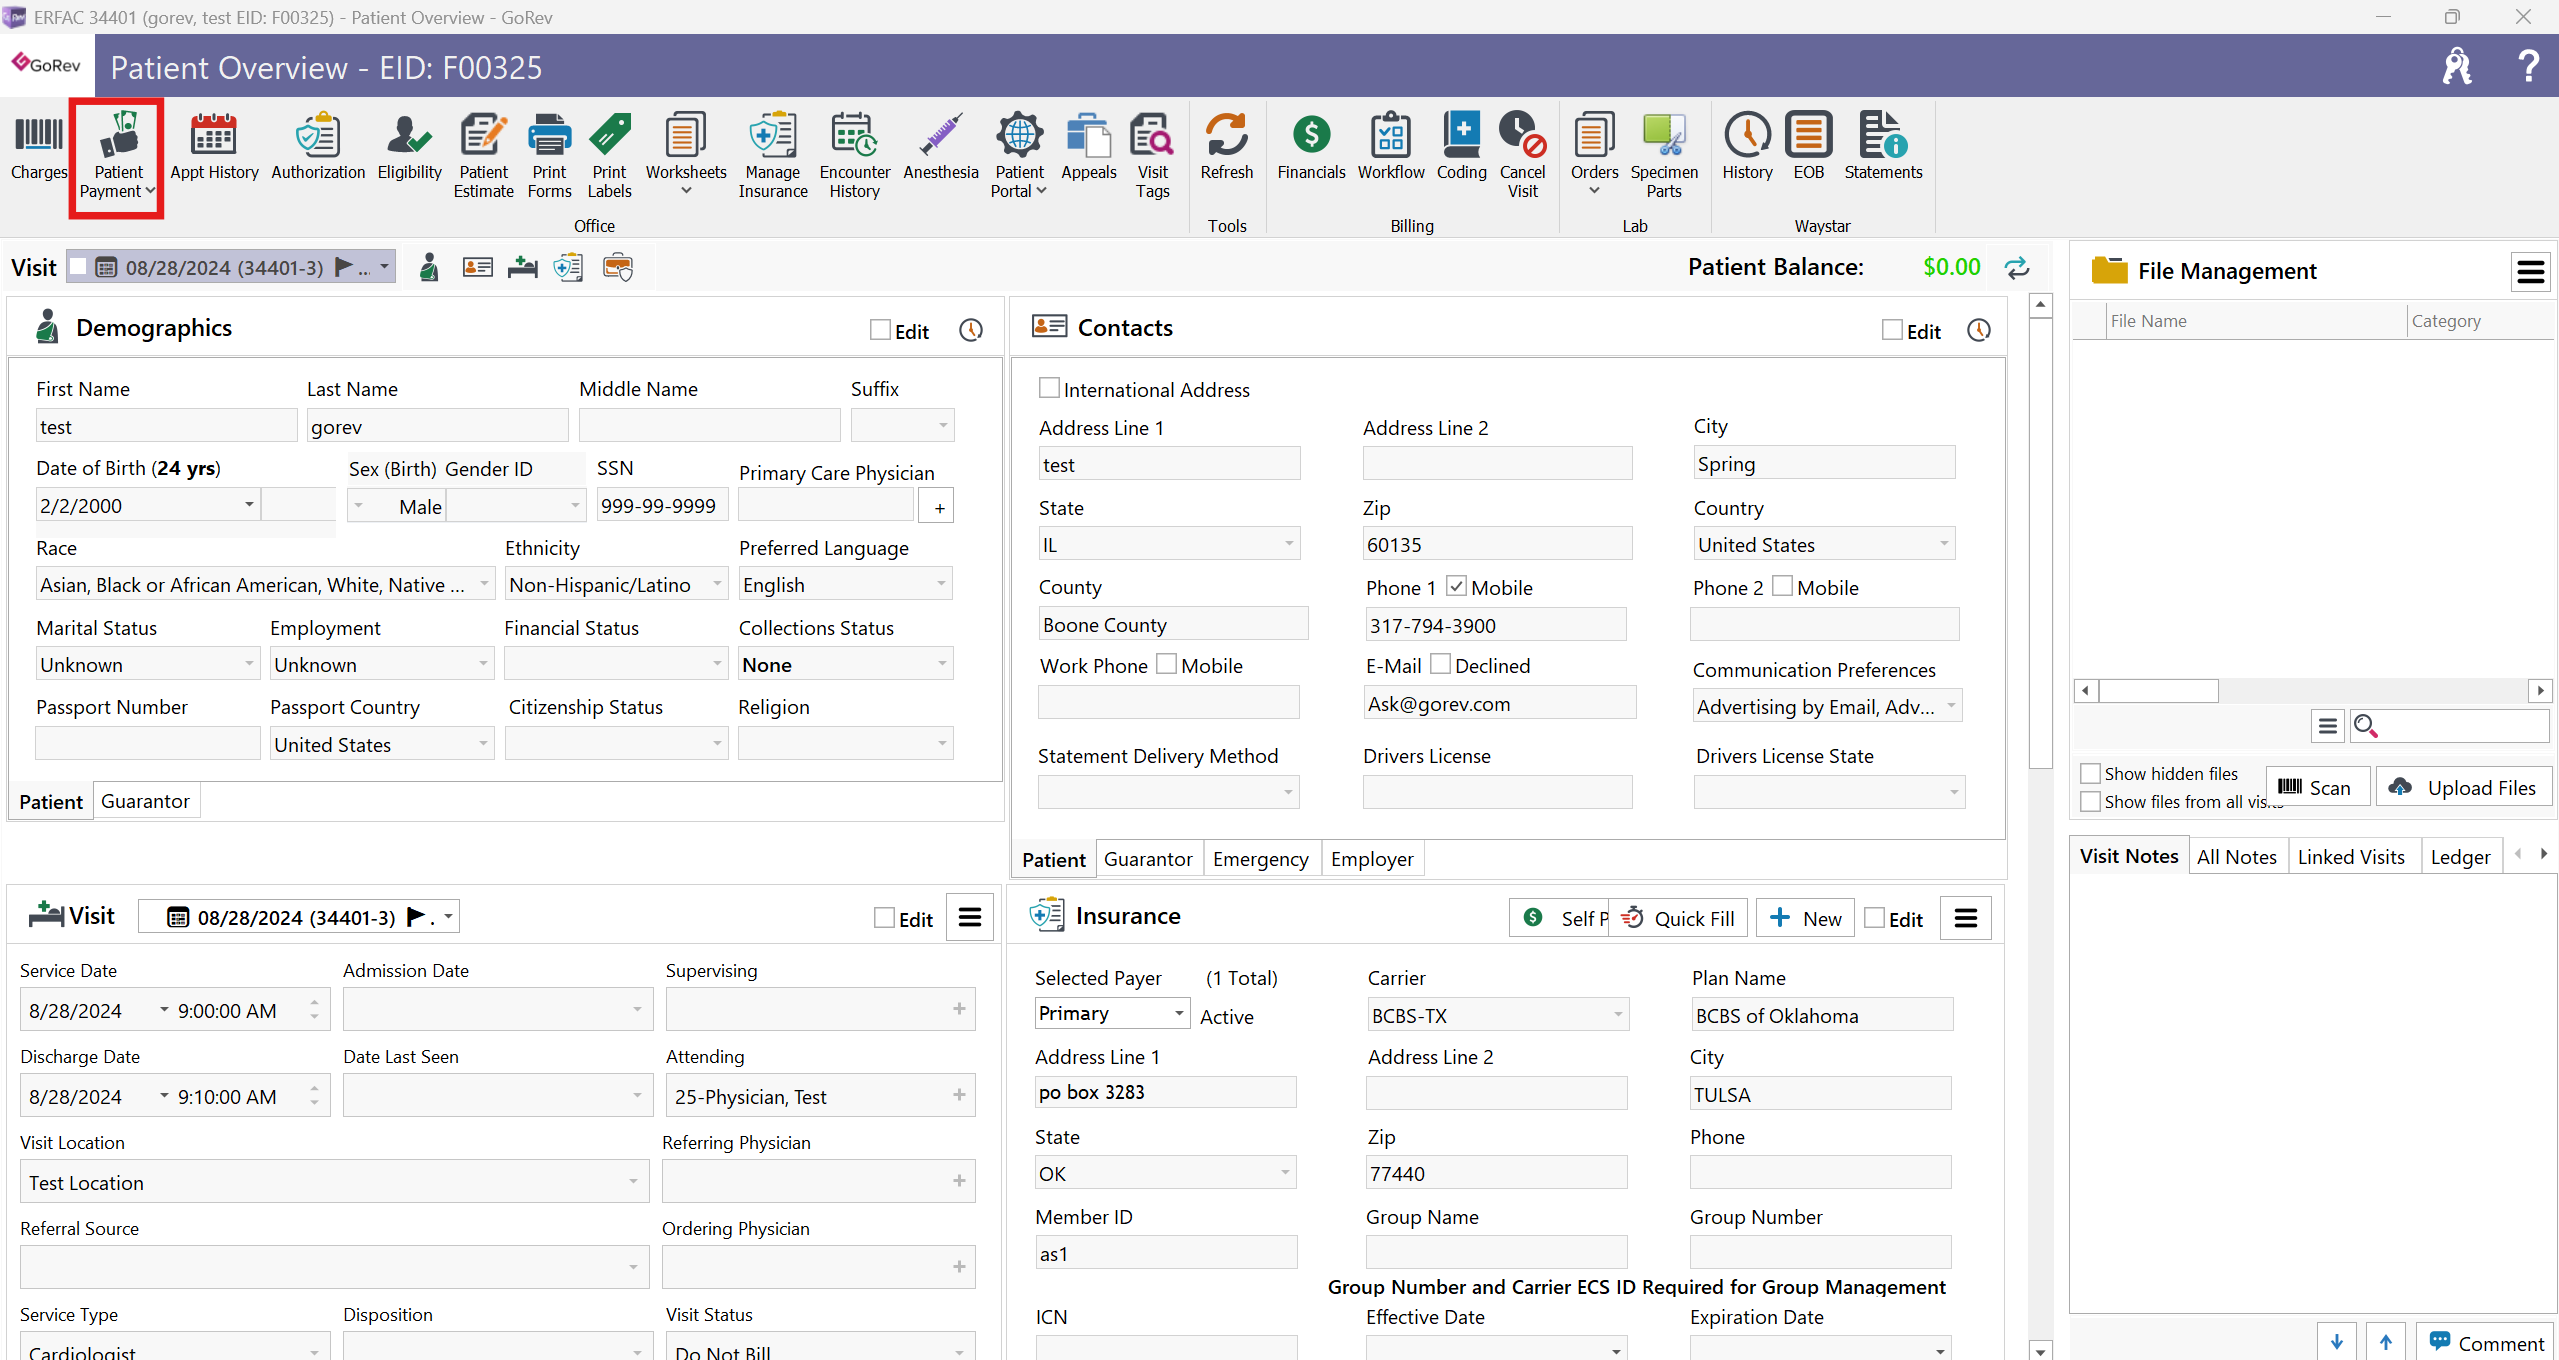Click Upload Files button
Image resolution: width=2559 pixels, height=1360 pixels.
2464,787
